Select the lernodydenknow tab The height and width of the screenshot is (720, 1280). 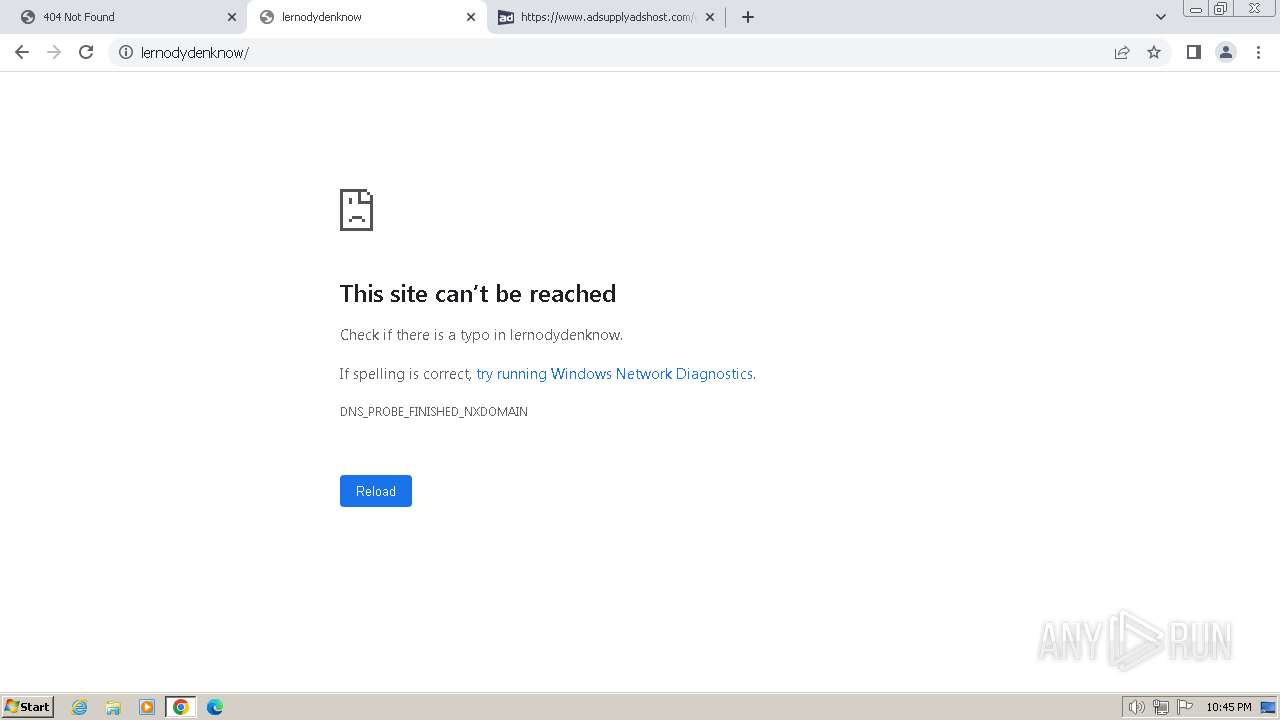(x=365, y=17)
